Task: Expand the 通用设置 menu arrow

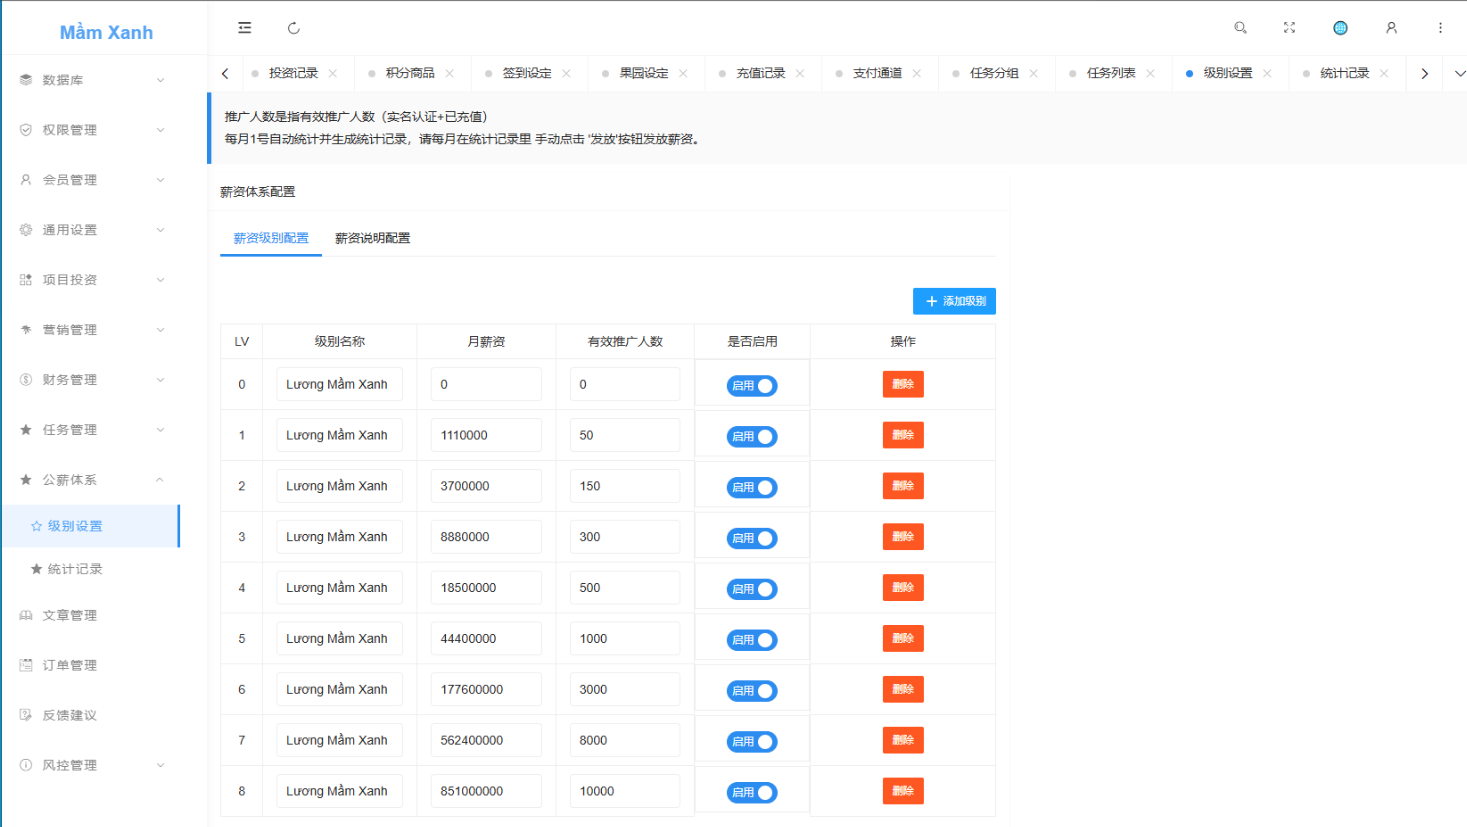Action: click(x=160, y=230)
